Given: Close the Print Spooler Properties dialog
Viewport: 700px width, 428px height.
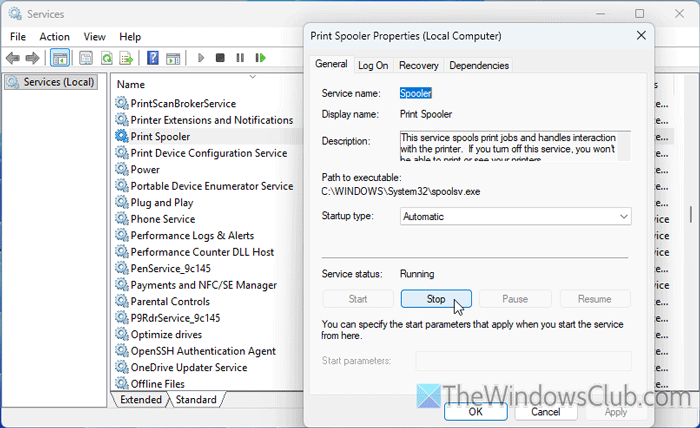Looking at the screenshot, I should pos(641,35).
